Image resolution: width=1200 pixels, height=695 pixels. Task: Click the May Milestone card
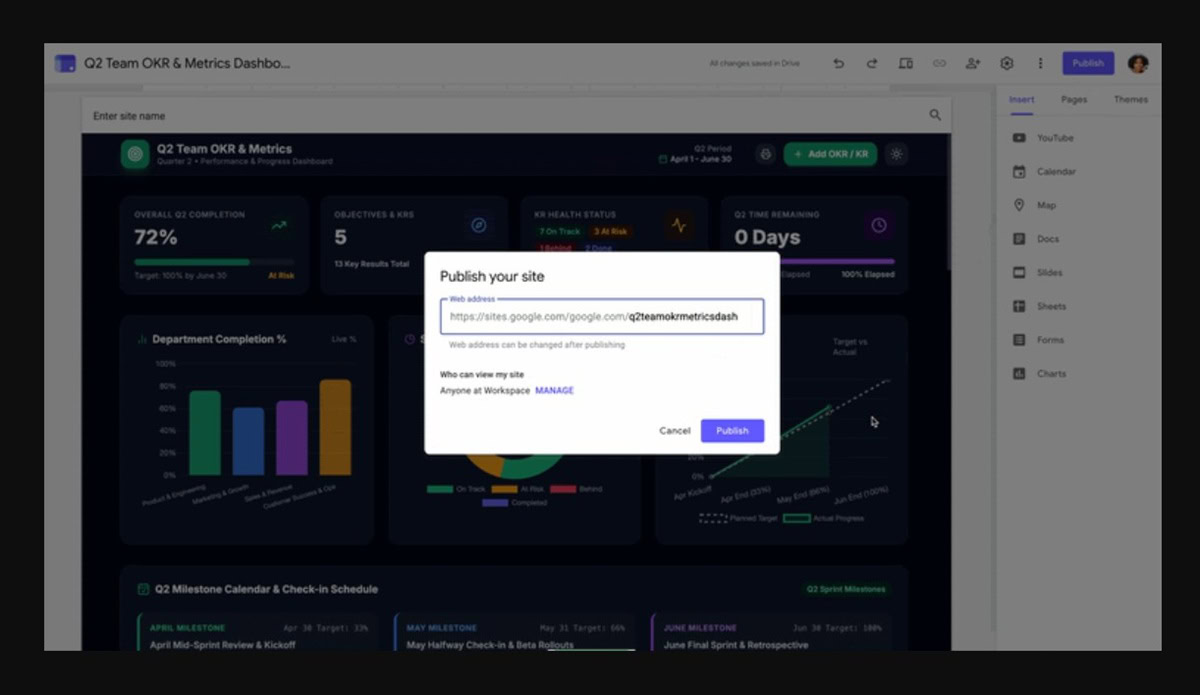[x=515, y=633]
